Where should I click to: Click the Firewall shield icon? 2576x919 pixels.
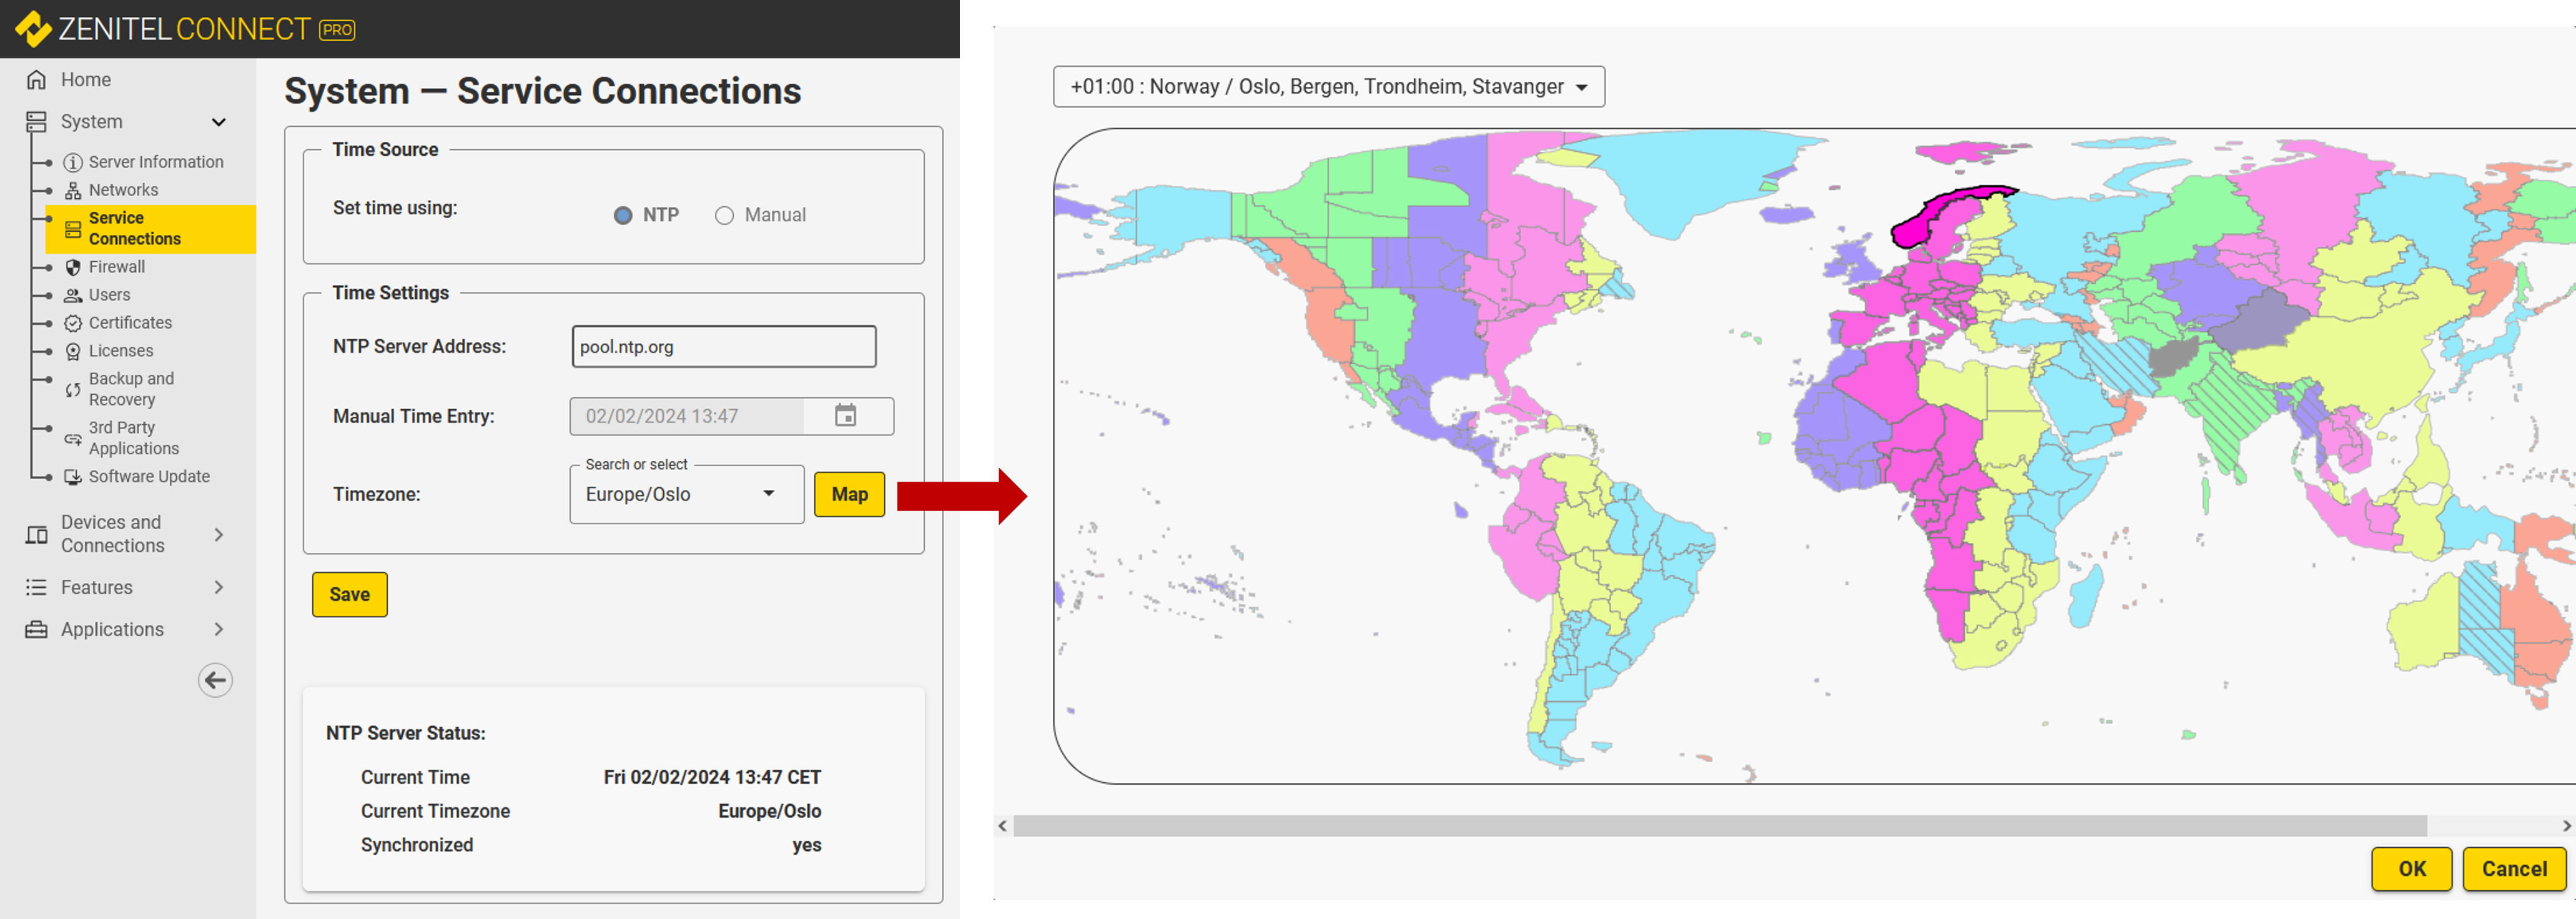pyautogui.click(x=73, y=267)
